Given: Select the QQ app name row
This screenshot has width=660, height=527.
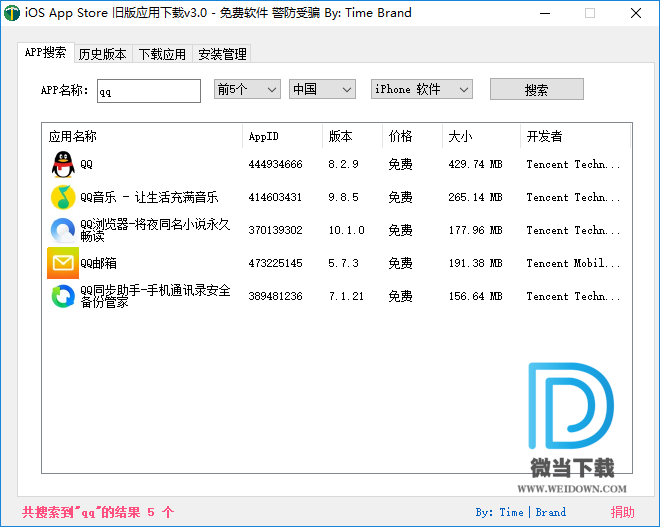Looking at the screenshot, I should pyautogui.click(x=86, y=164).
